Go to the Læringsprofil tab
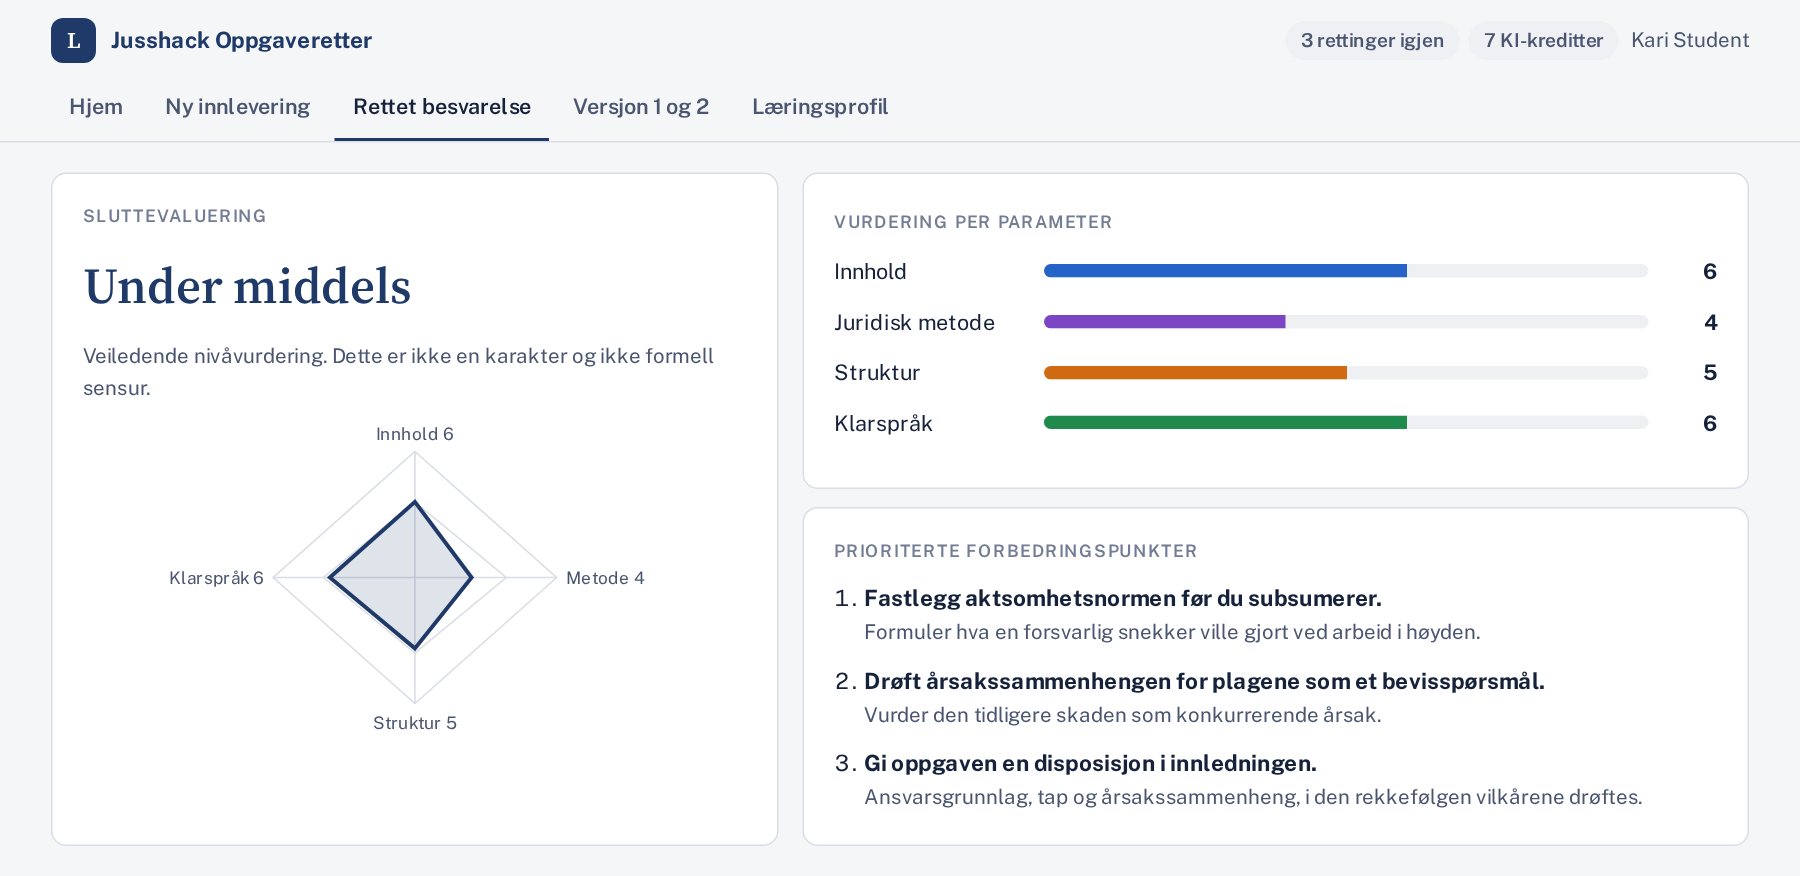The width and height of the screenshot is (1800, 876). point(820,107)
